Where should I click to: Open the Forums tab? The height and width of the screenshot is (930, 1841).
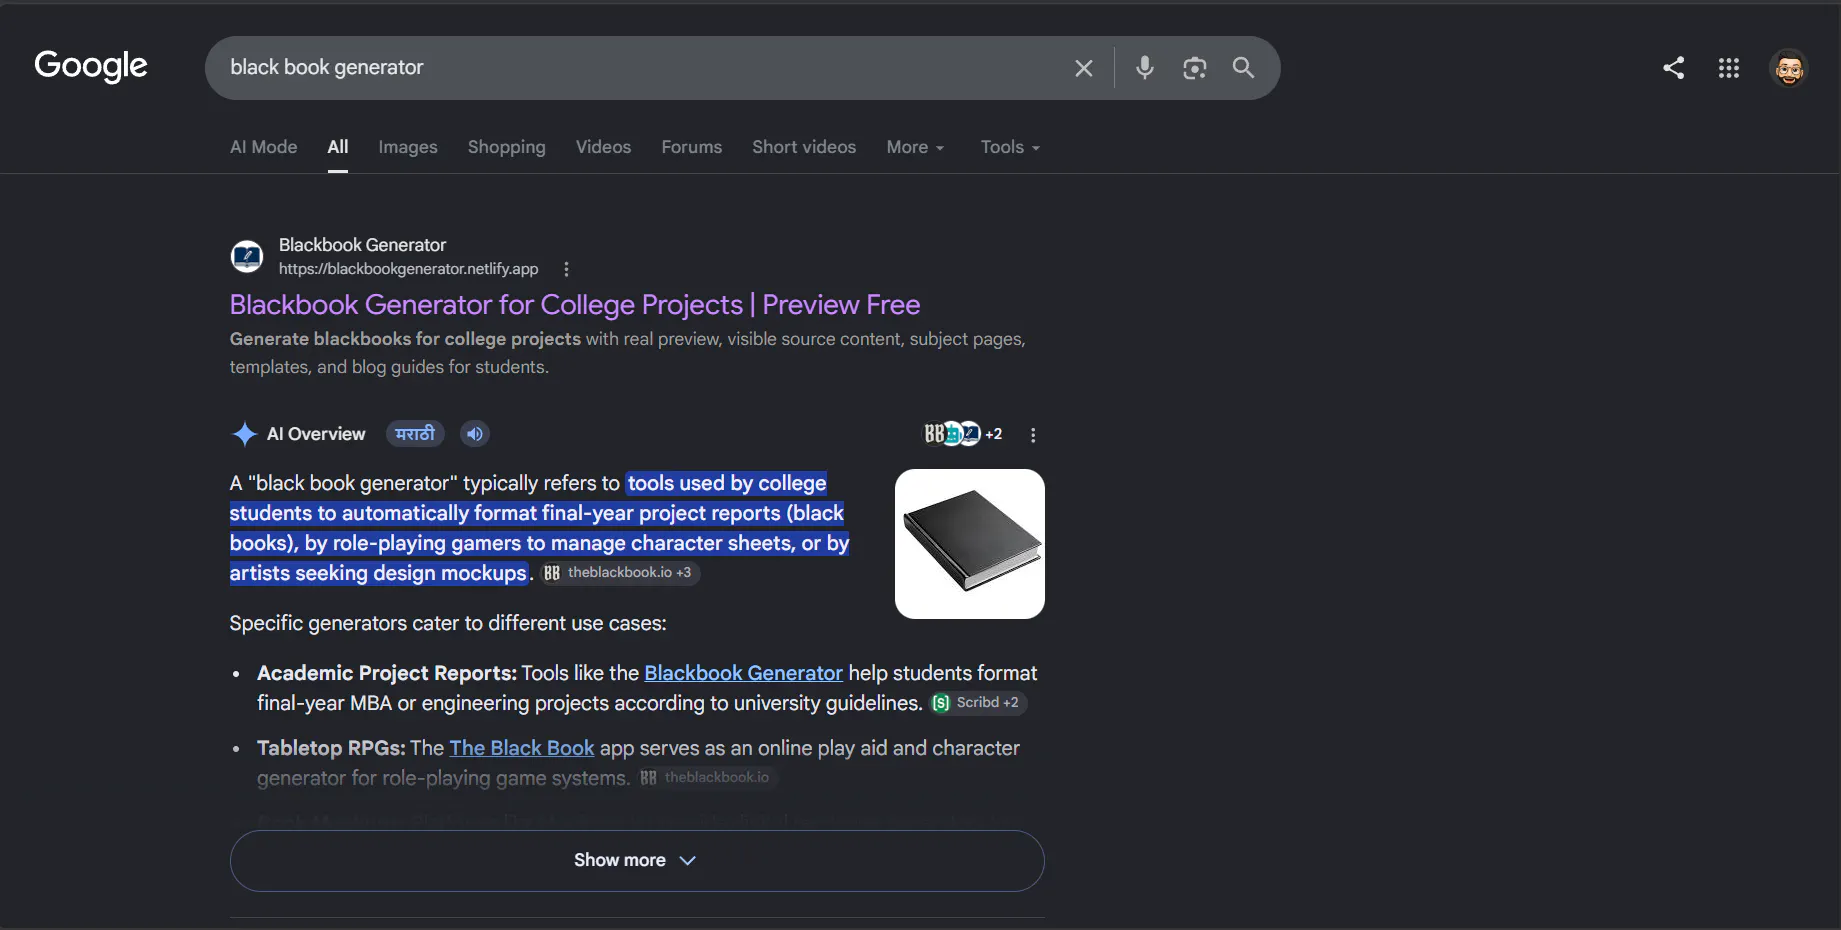point(692,147)
